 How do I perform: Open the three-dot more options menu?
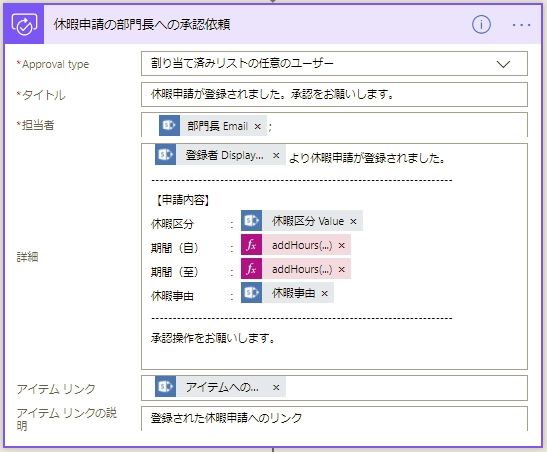522,25
